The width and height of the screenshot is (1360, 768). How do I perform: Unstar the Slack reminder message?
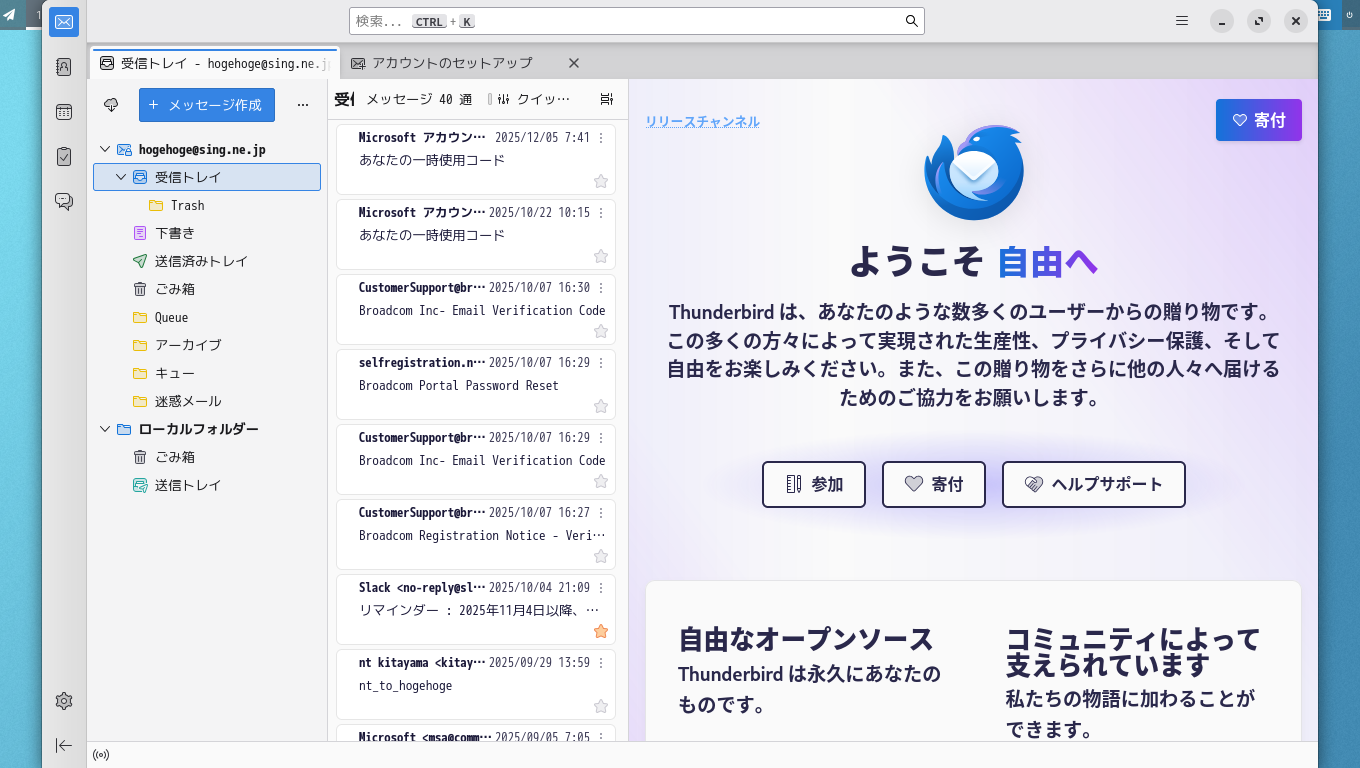pos(601,631)
